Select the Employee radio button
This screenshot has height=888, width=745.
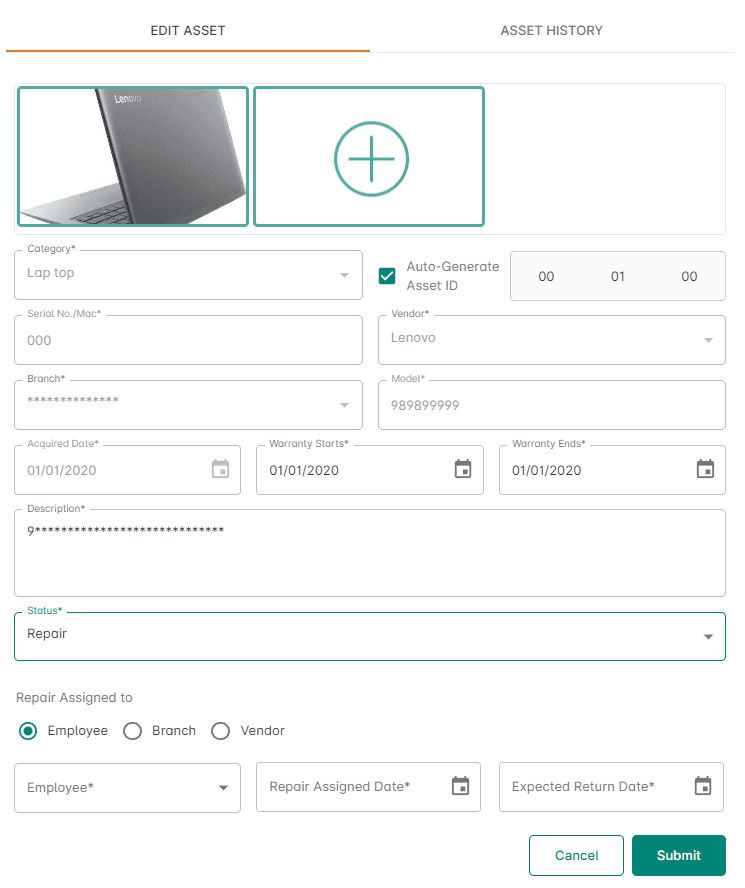[x=29, y=731]
